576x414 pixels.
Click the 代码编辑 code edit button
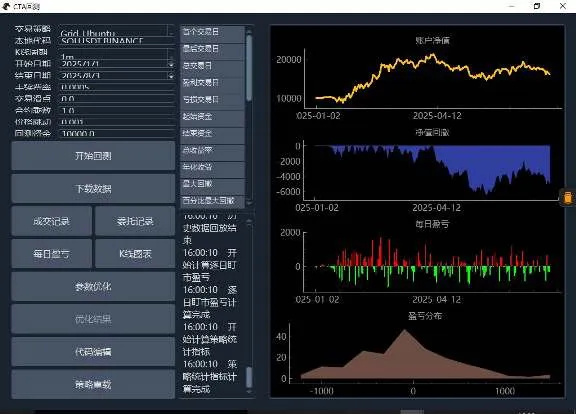tap(93, 352)
